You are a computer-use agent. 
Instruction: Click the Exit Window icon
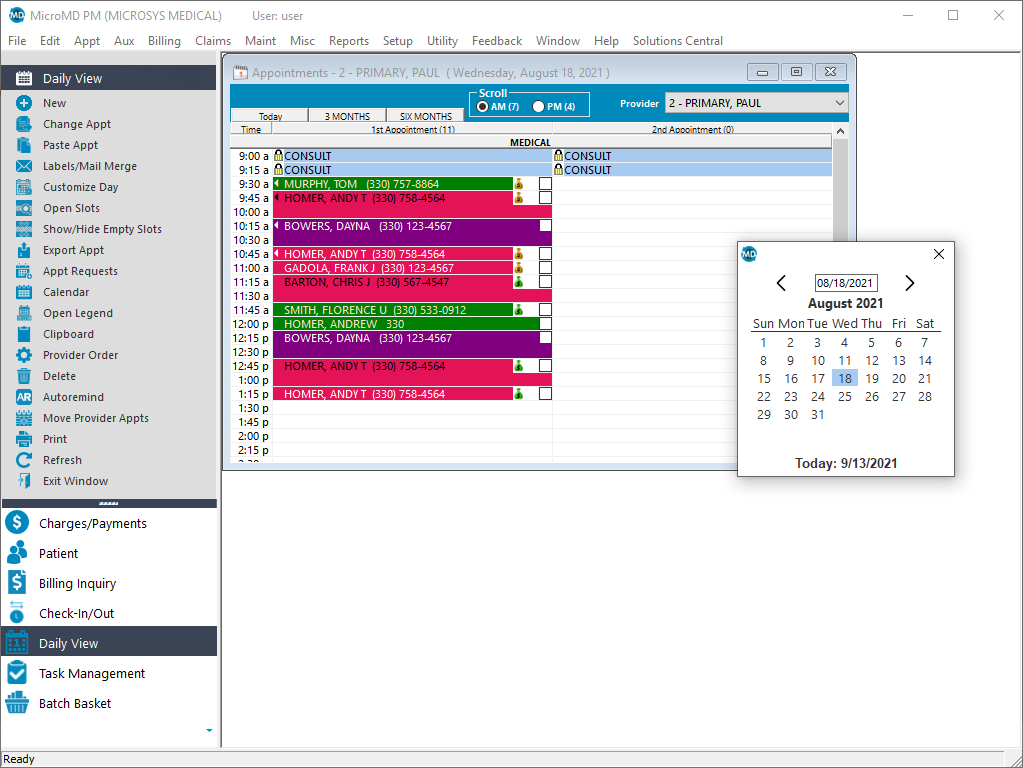tap(24, 481)
